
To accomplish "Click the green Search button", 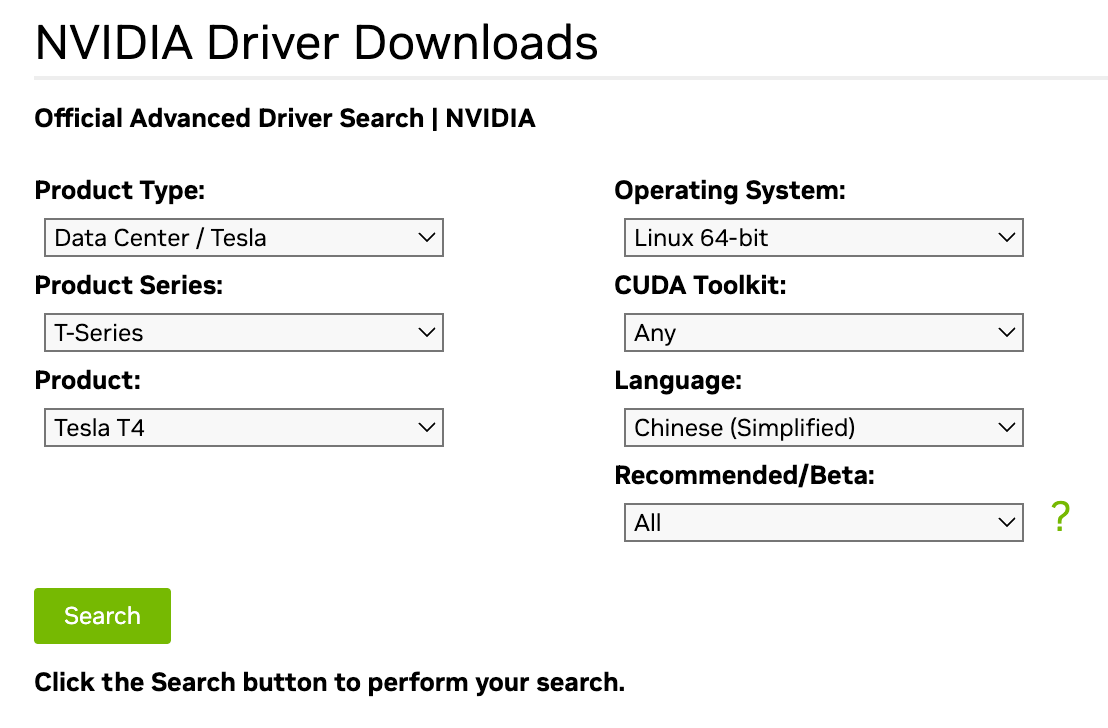I will coord(102,616).
